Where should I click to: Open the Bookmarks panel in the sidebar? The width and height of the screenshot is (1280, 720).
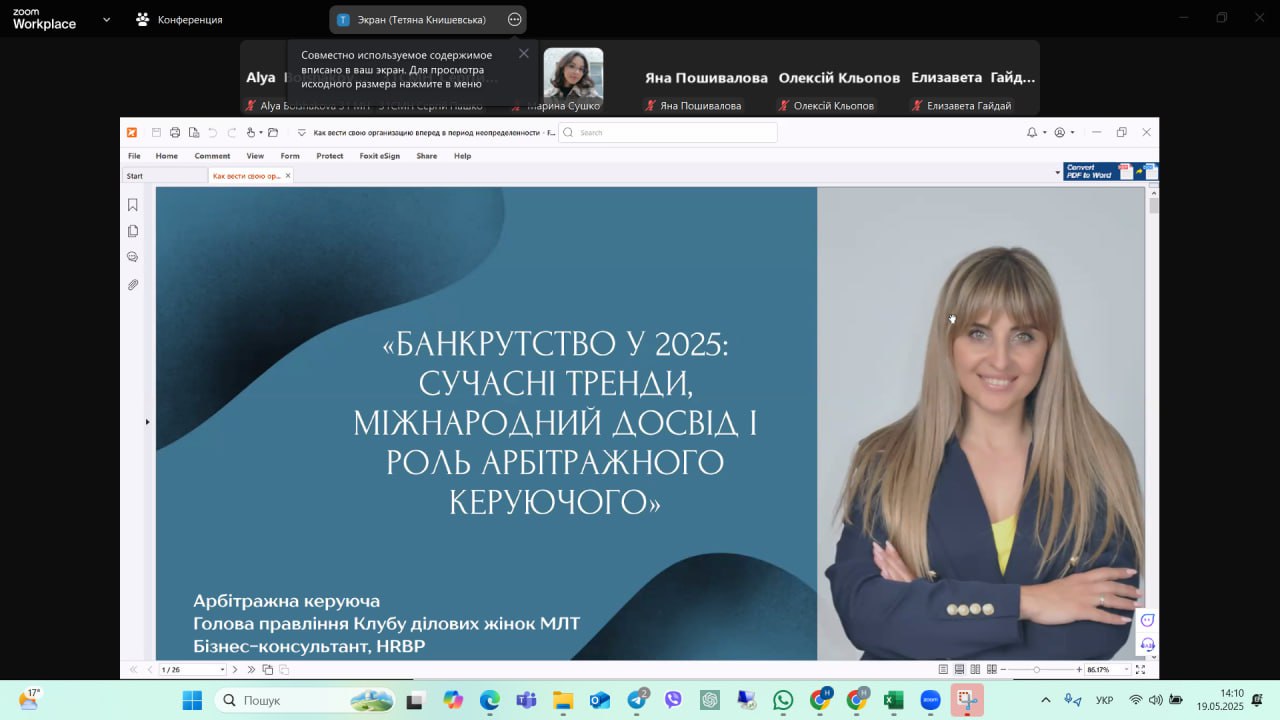(132, 205)
